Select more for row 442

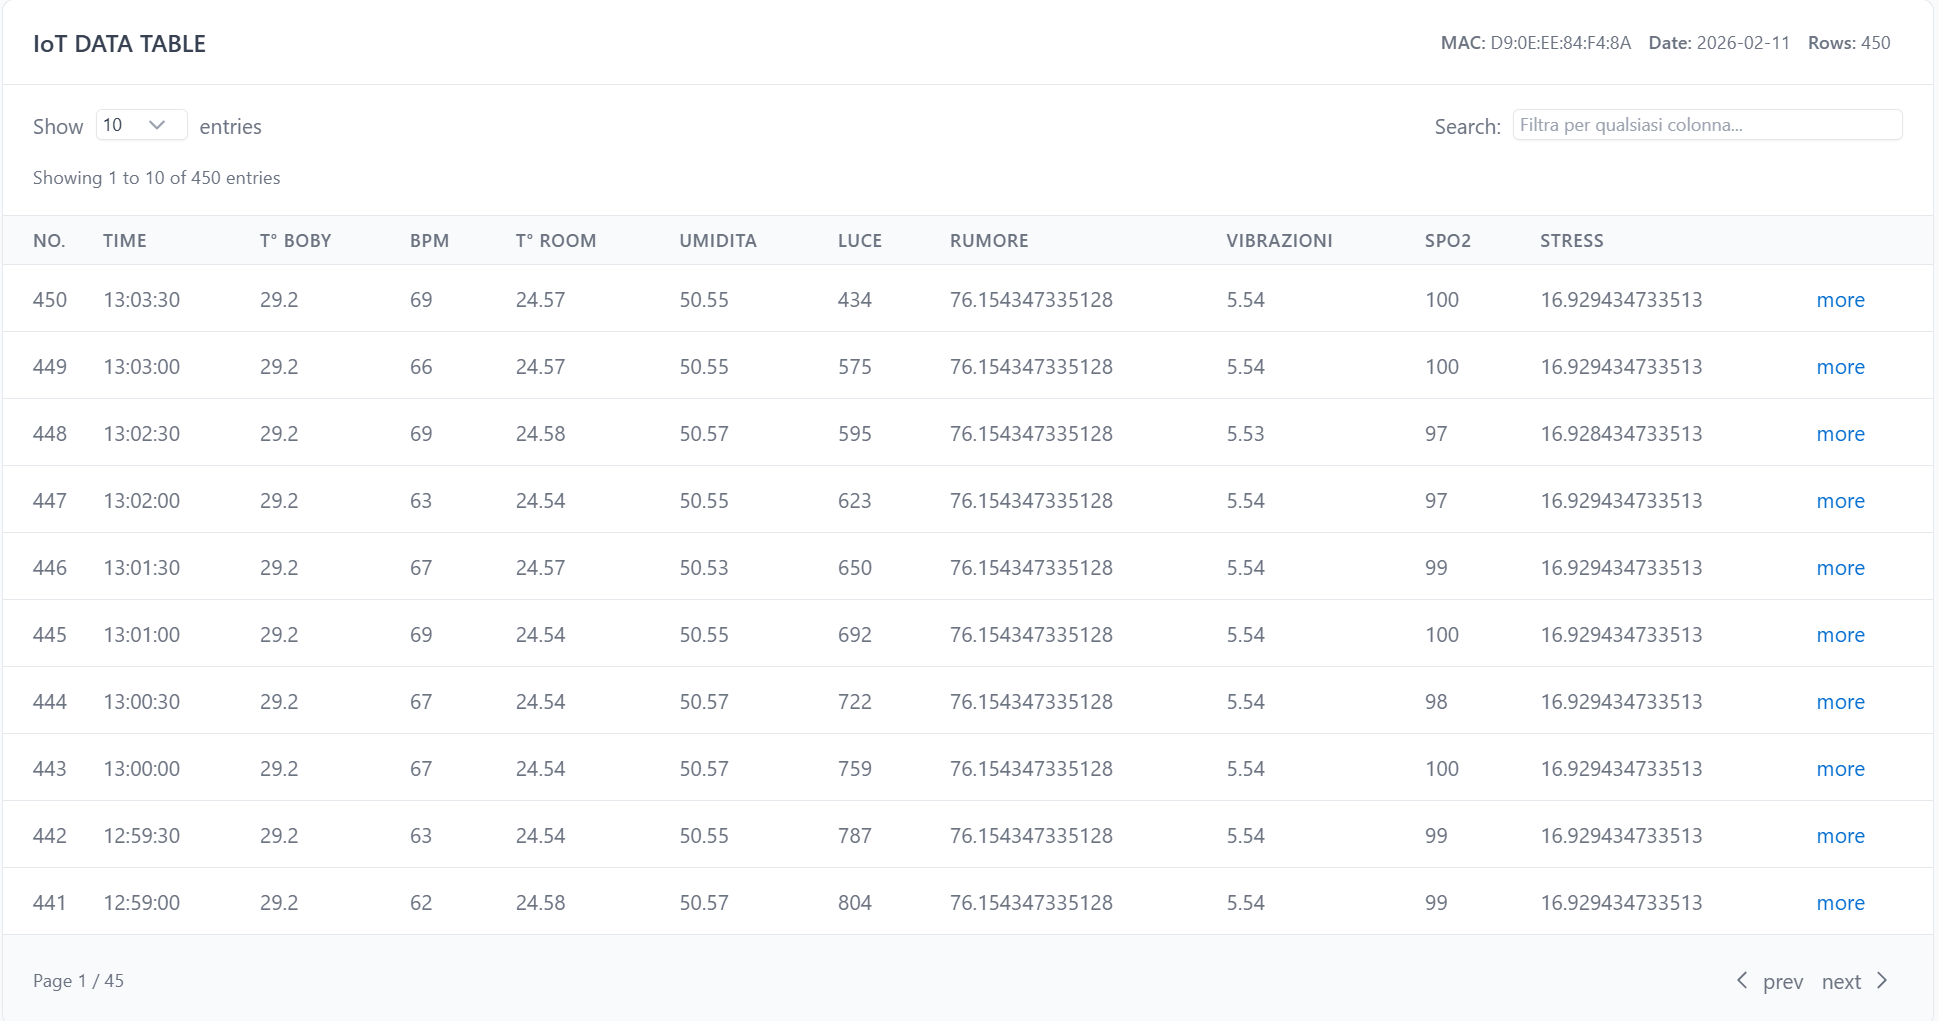(1840, 836)
